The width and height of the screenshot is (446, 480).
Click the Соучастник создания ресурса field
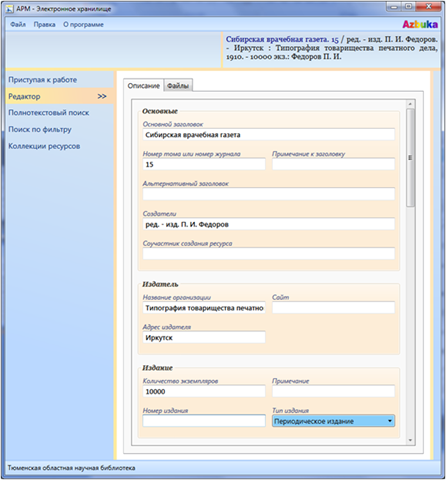(x=269, y=254)
